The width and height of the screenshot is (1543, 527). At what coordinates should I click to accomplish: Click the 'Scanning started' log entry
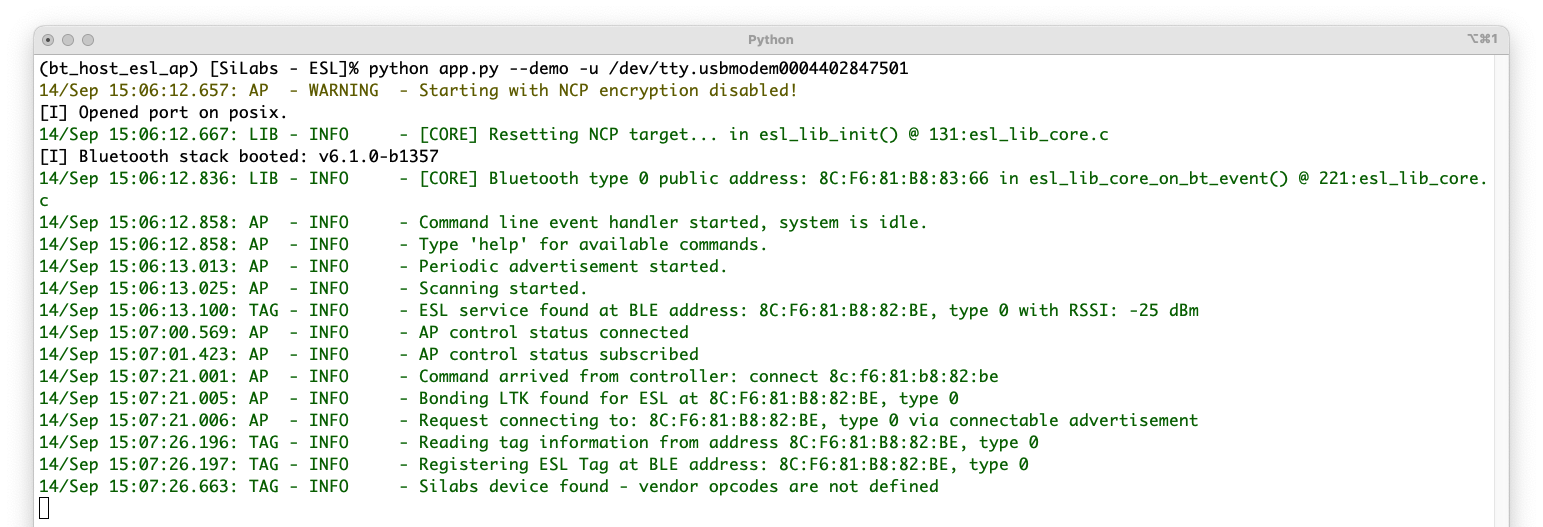(503, 289)
